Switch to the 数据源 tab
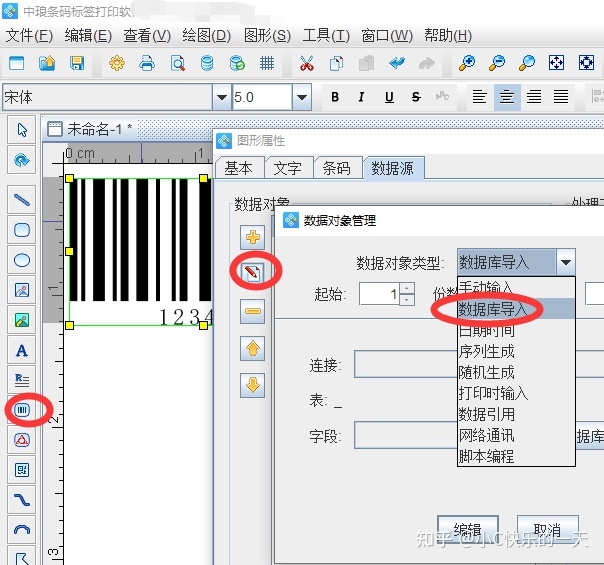The height and width of the screenshot is (565, 604). 393,168
